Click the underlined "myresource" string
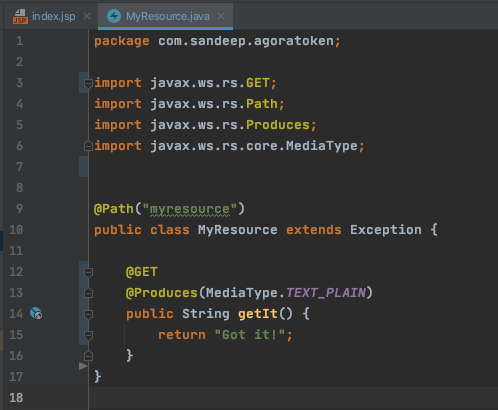The height and width of the screenshot is (410, 498). tap(190, 209)
